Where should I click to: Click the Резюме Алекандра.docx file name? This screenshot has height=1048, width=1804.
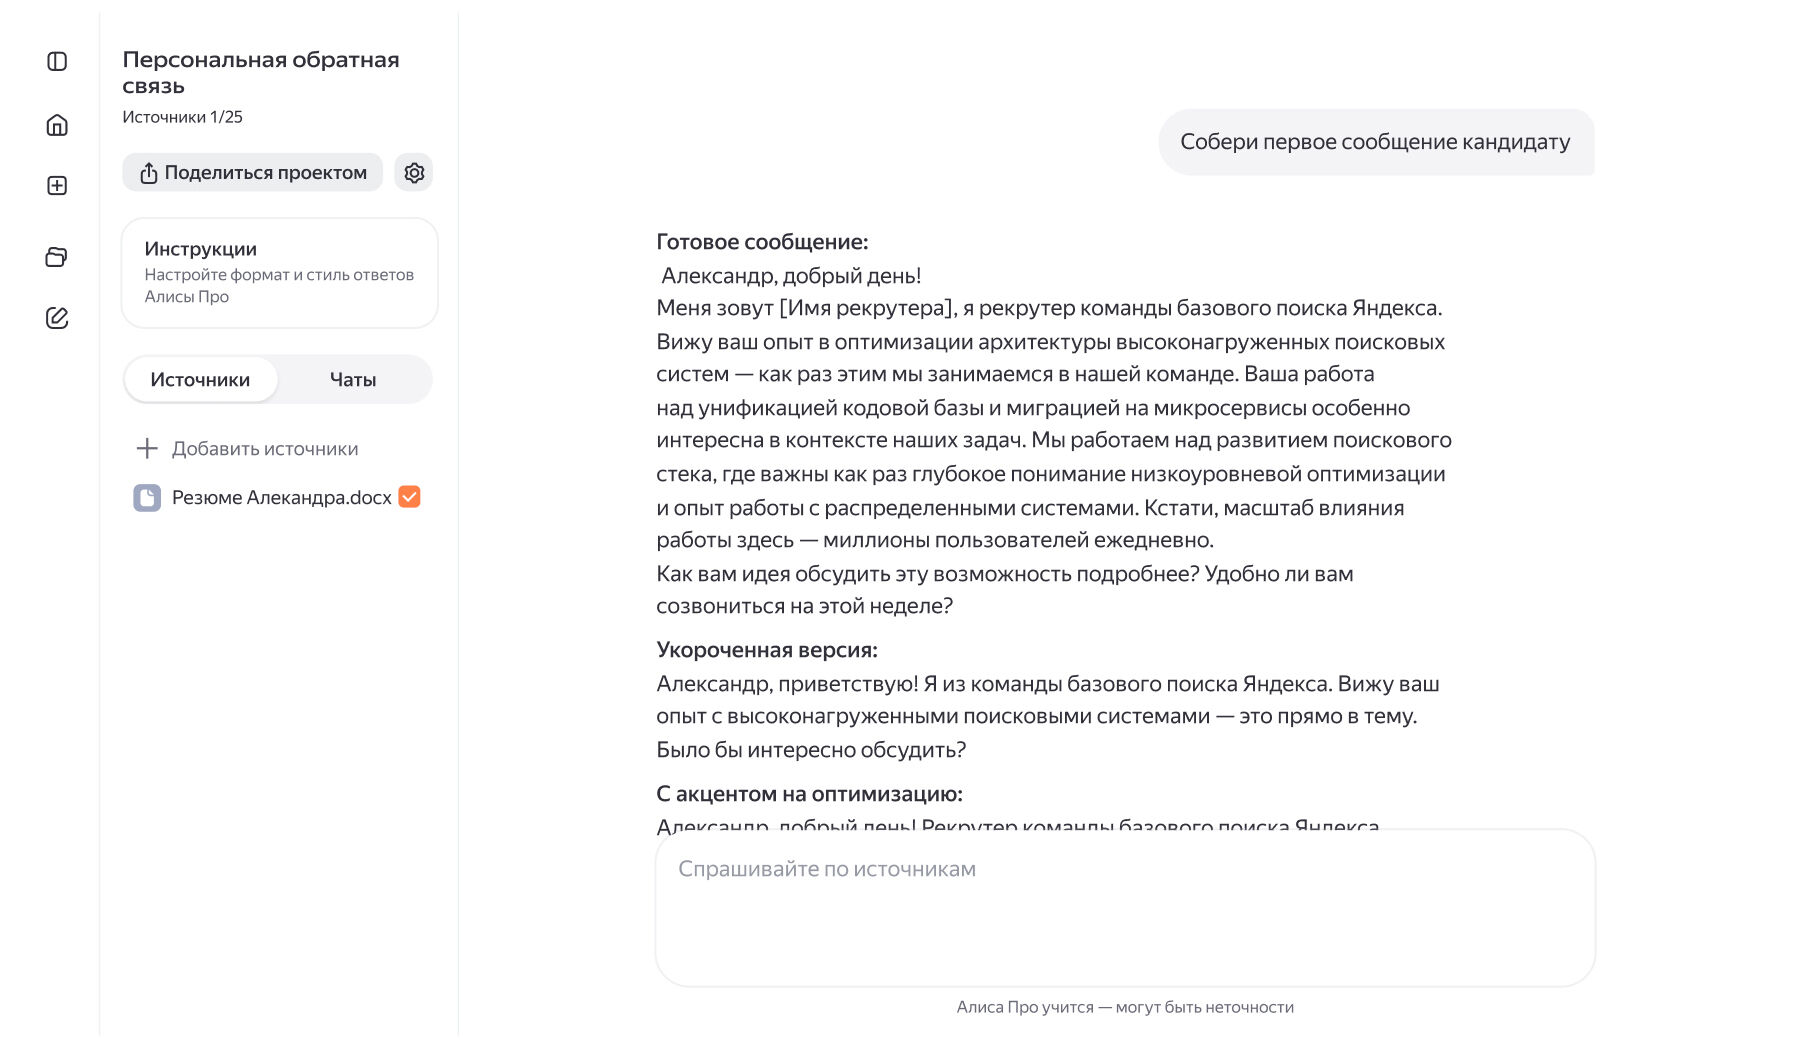pyautogui.click(x=281, y=498)
